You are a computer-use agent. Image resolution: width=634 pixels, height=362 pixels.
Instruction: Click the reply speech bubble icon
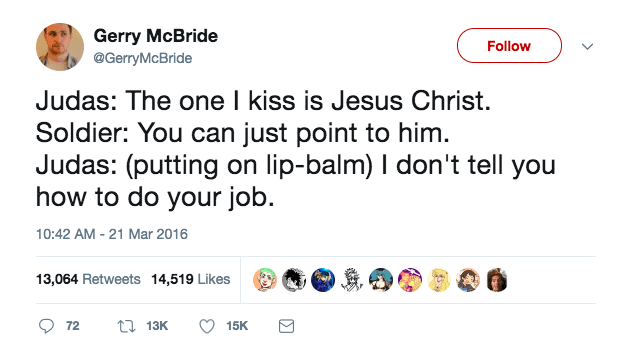click(x=46, y=326)
